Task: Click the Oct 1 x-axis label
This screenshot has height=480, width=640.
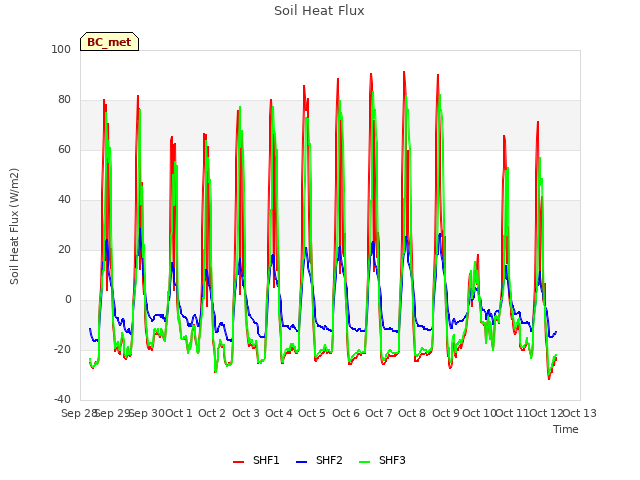Action: [179, 413]
